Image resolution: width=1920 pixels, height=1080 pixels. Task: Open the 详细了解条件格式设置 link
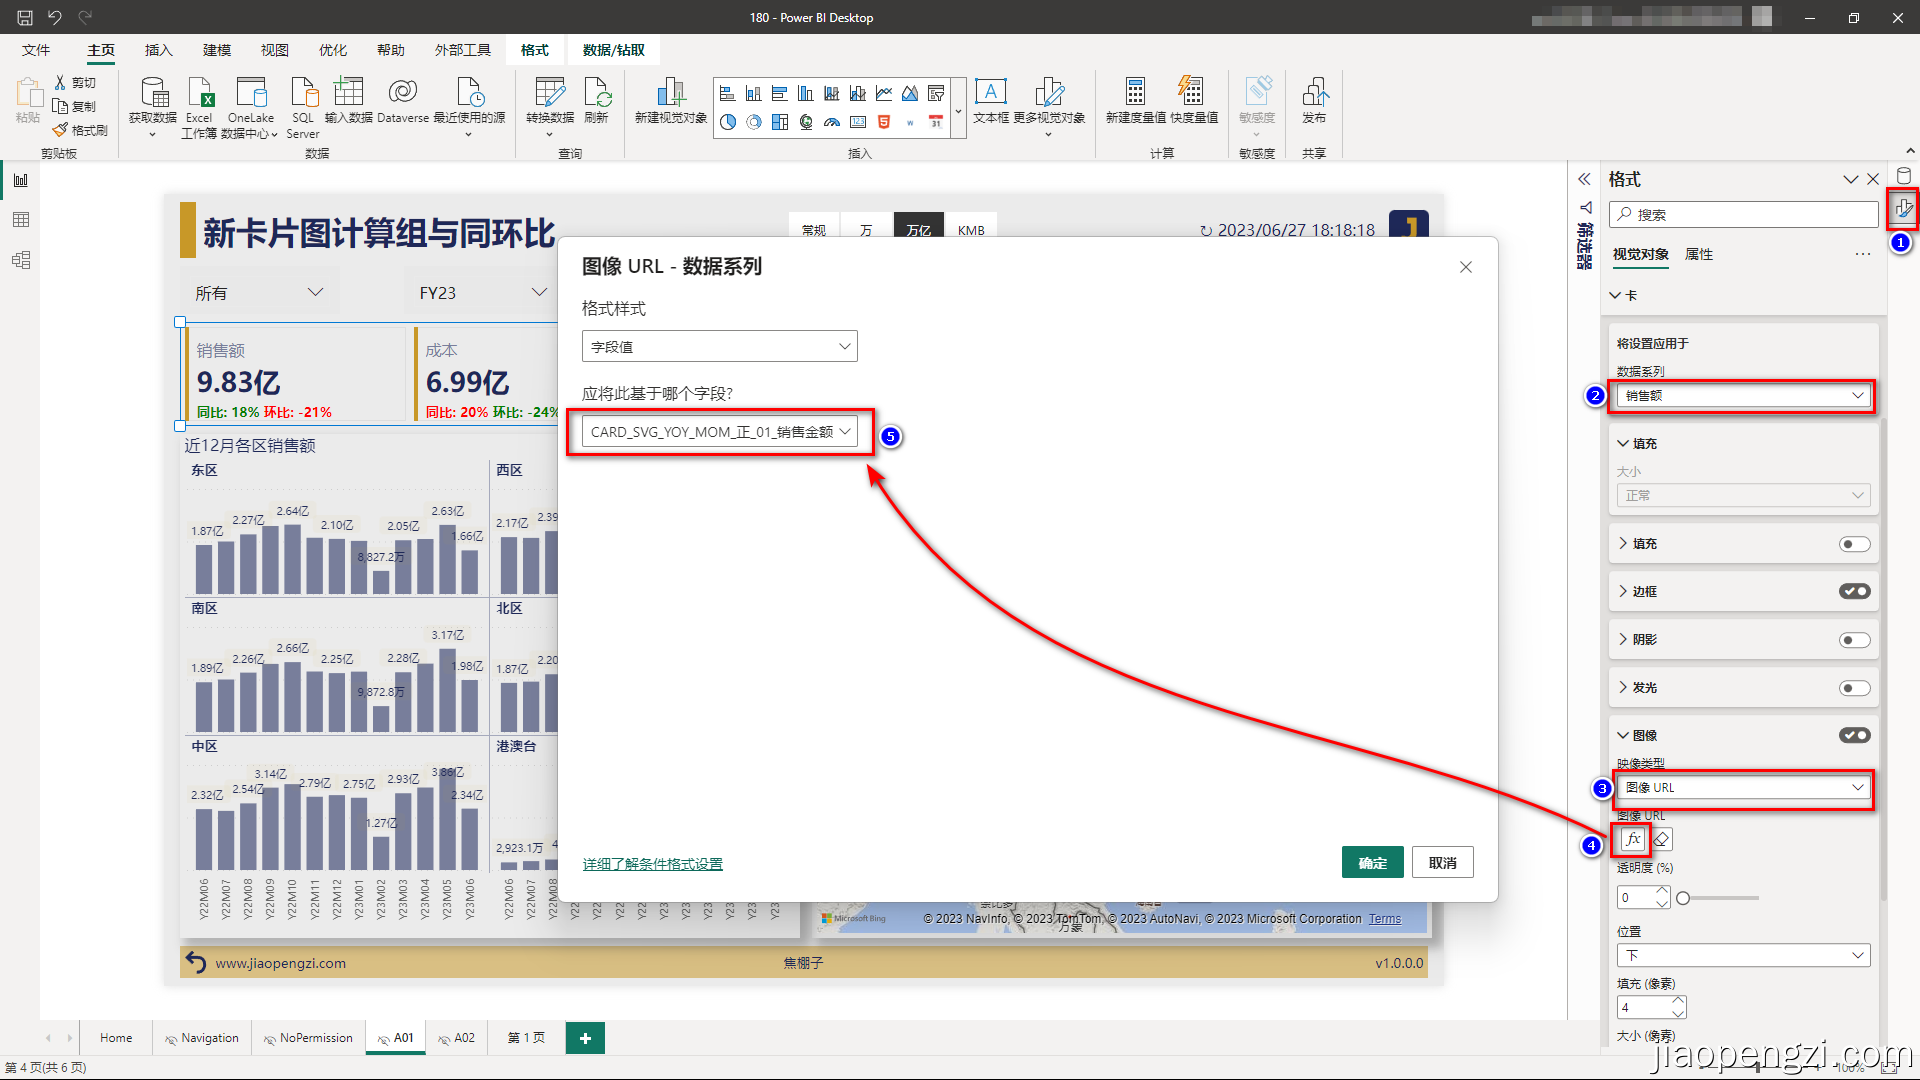(x=652, y=863)
